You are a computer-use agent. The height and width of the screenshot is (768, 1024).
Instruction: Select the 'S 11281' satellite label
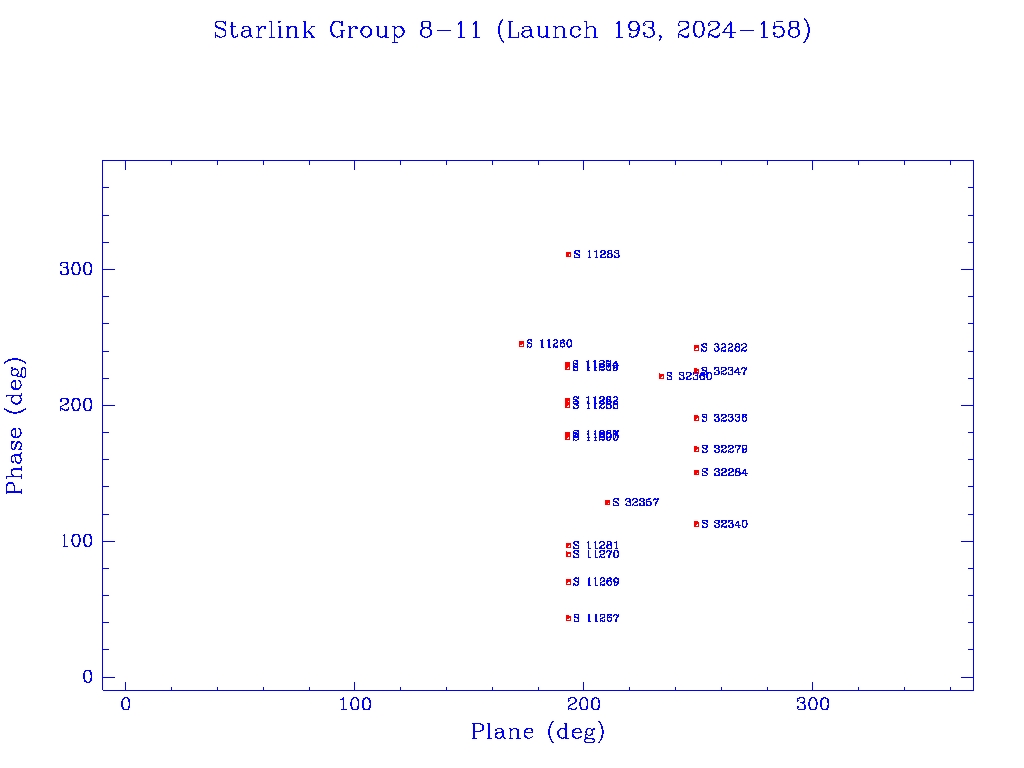click(596, 545)
